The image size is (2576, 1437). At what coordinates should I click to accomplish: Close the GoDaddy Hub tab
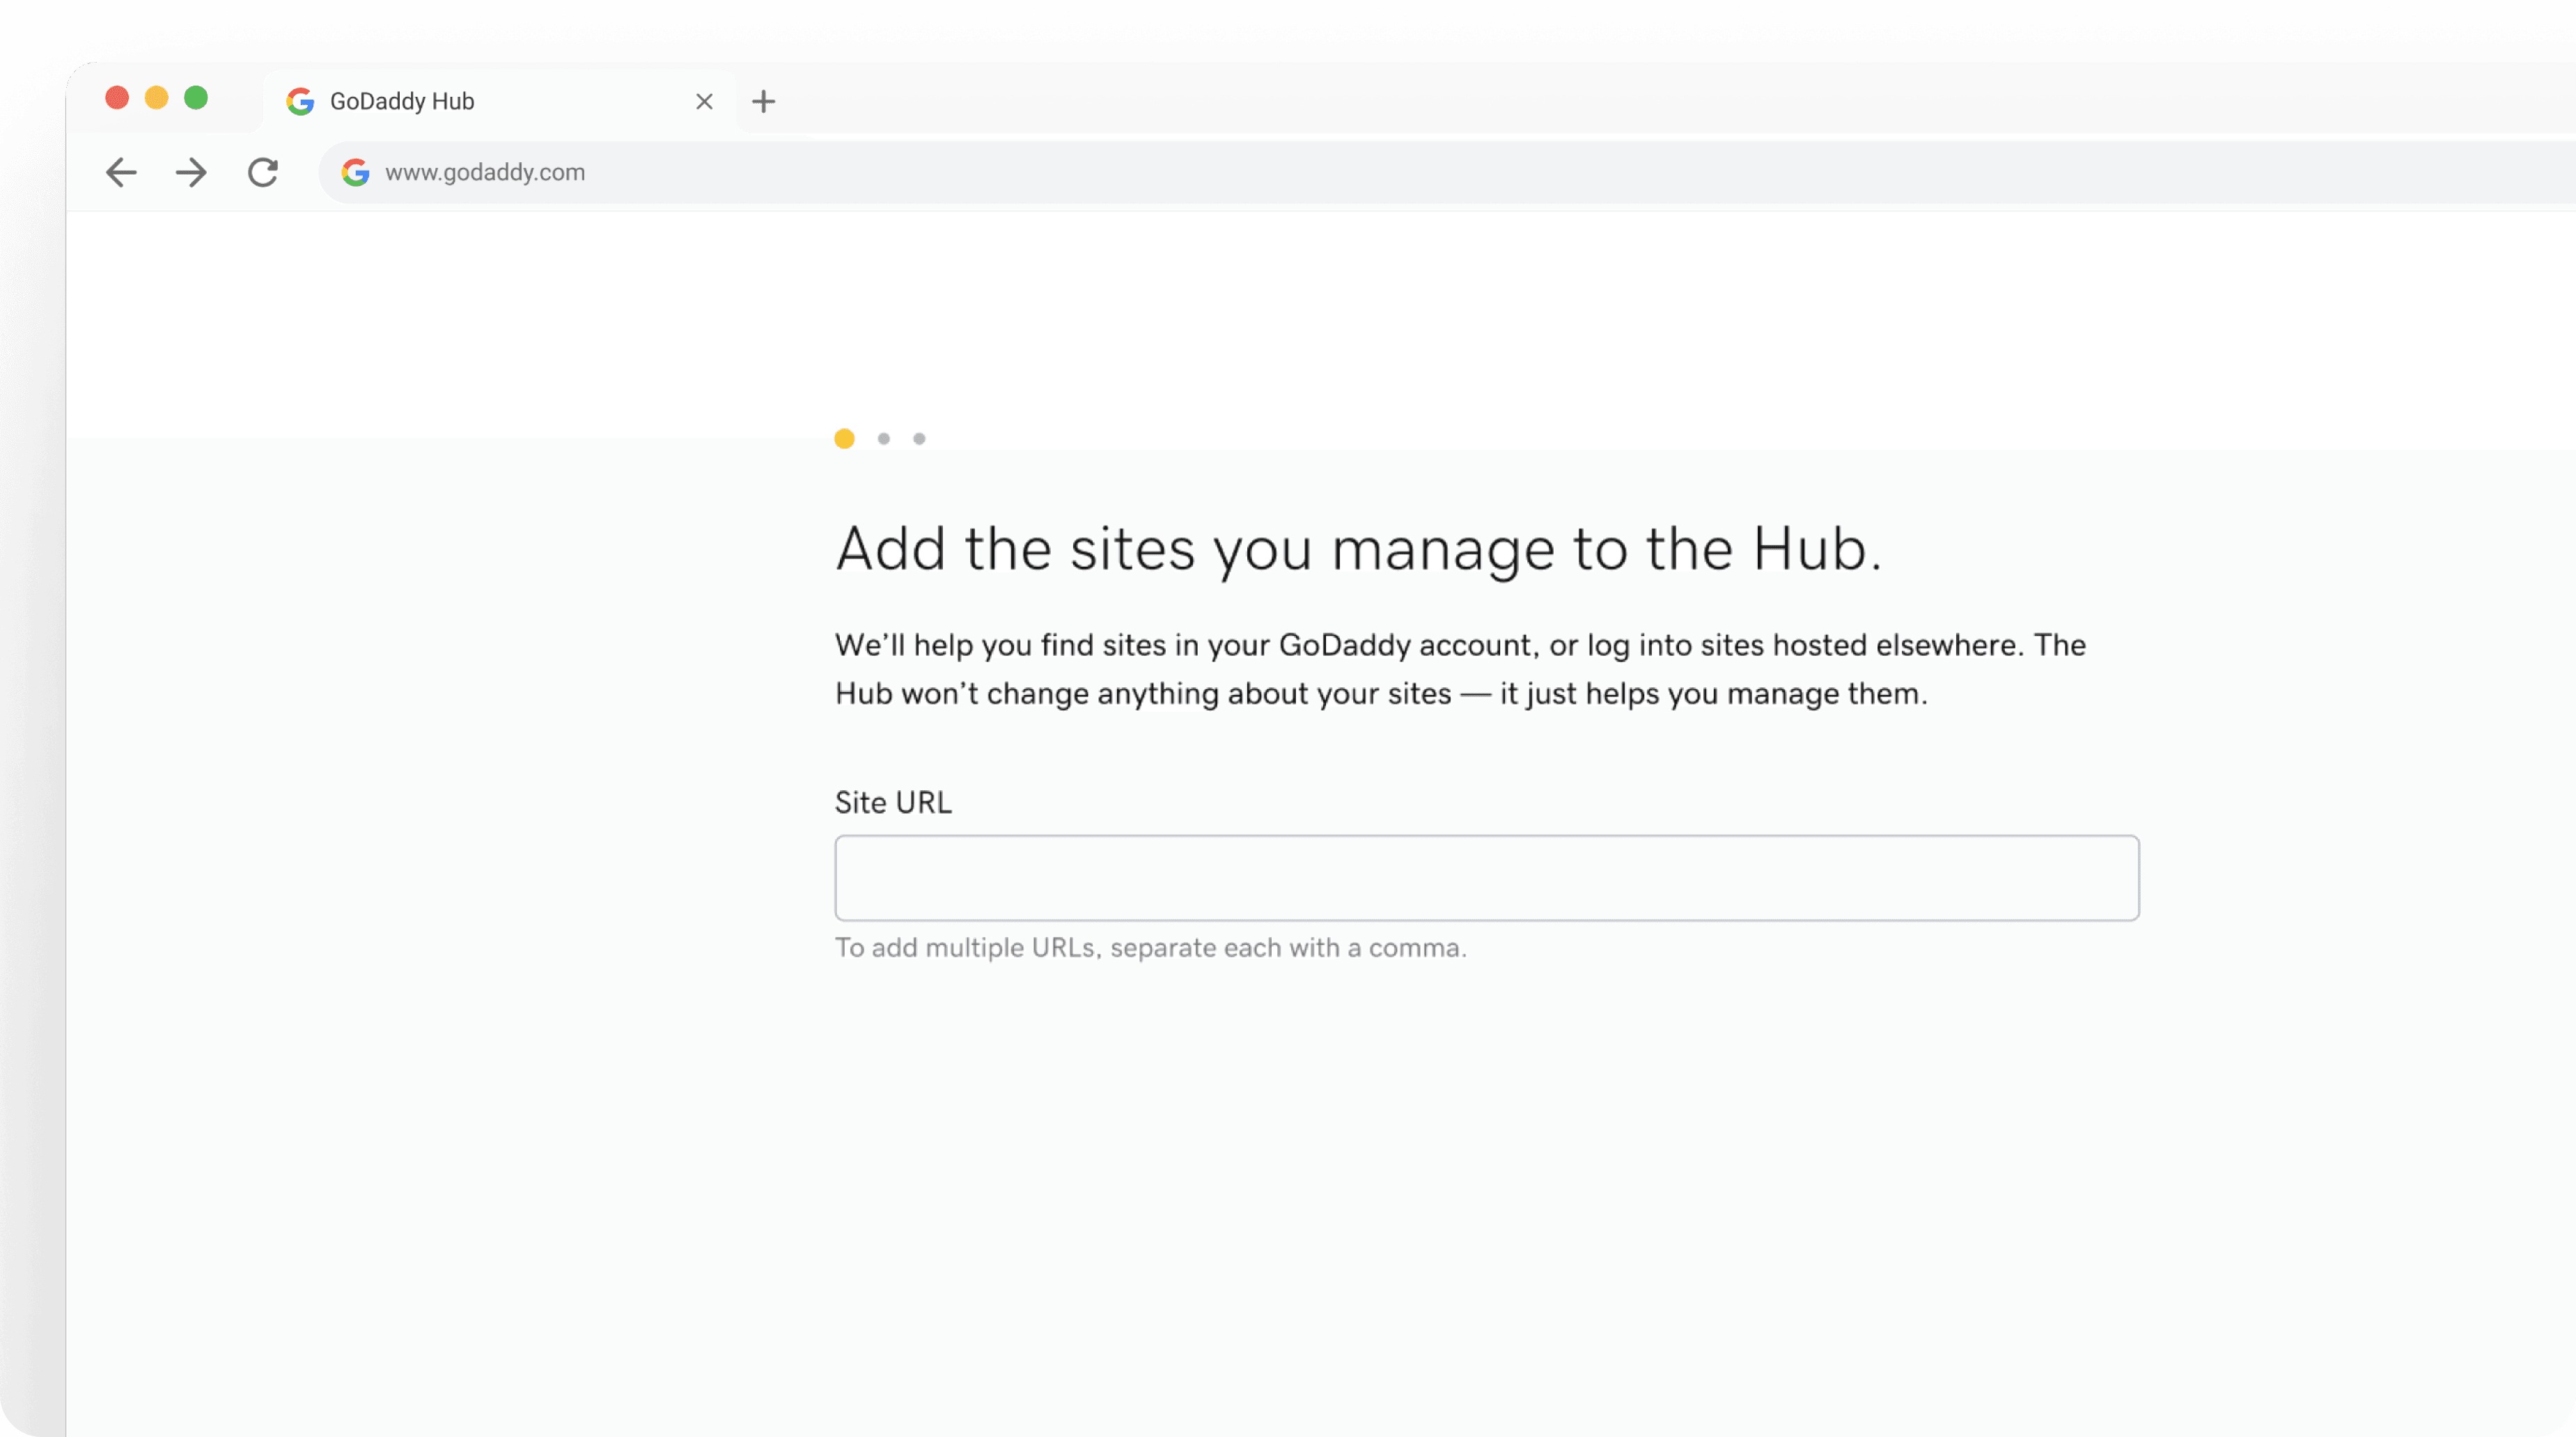[x=704, y=101]
